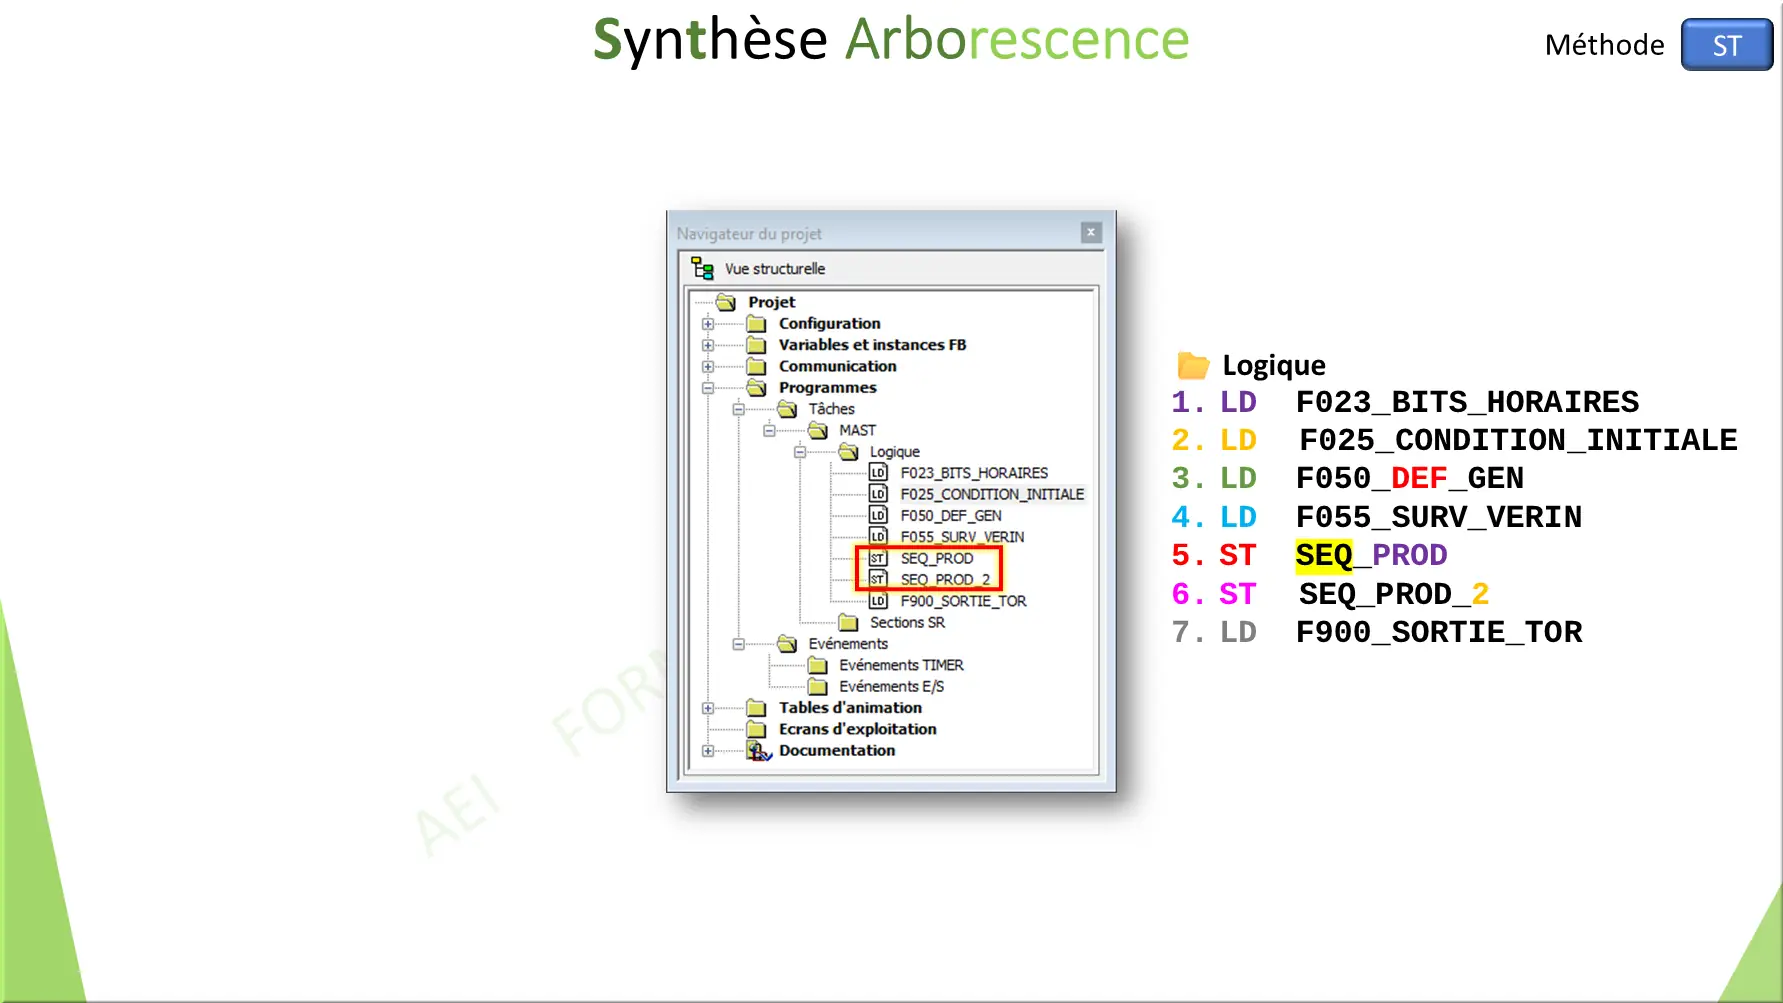Collapse the Programmes node

707,388
